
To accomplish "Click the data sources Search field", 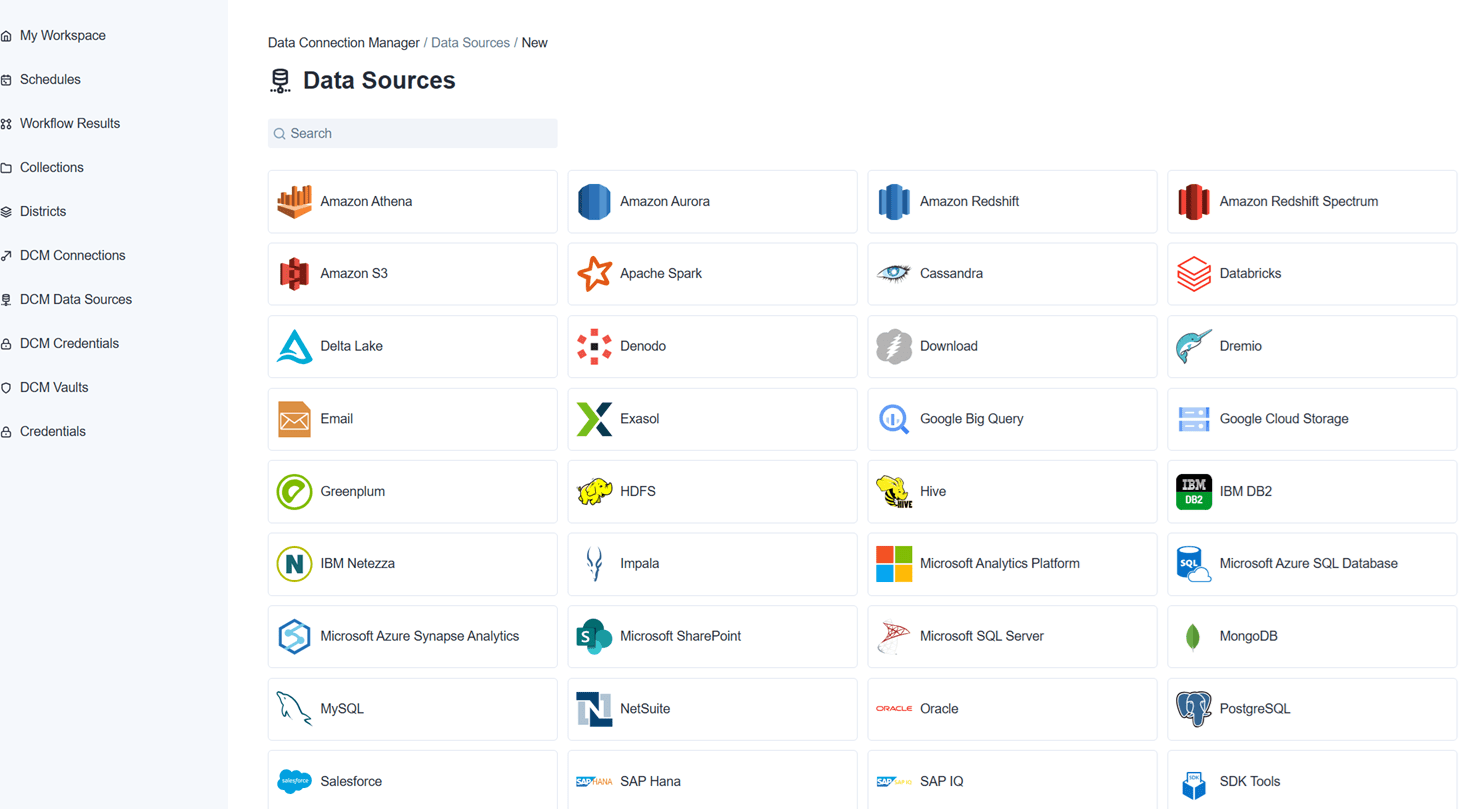I will point(413,134).
